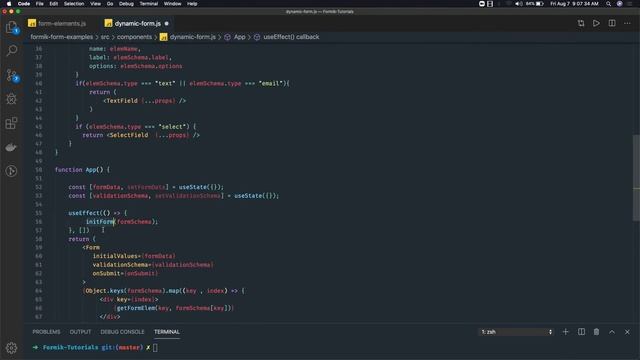Click the Run Code play icon

596,23
